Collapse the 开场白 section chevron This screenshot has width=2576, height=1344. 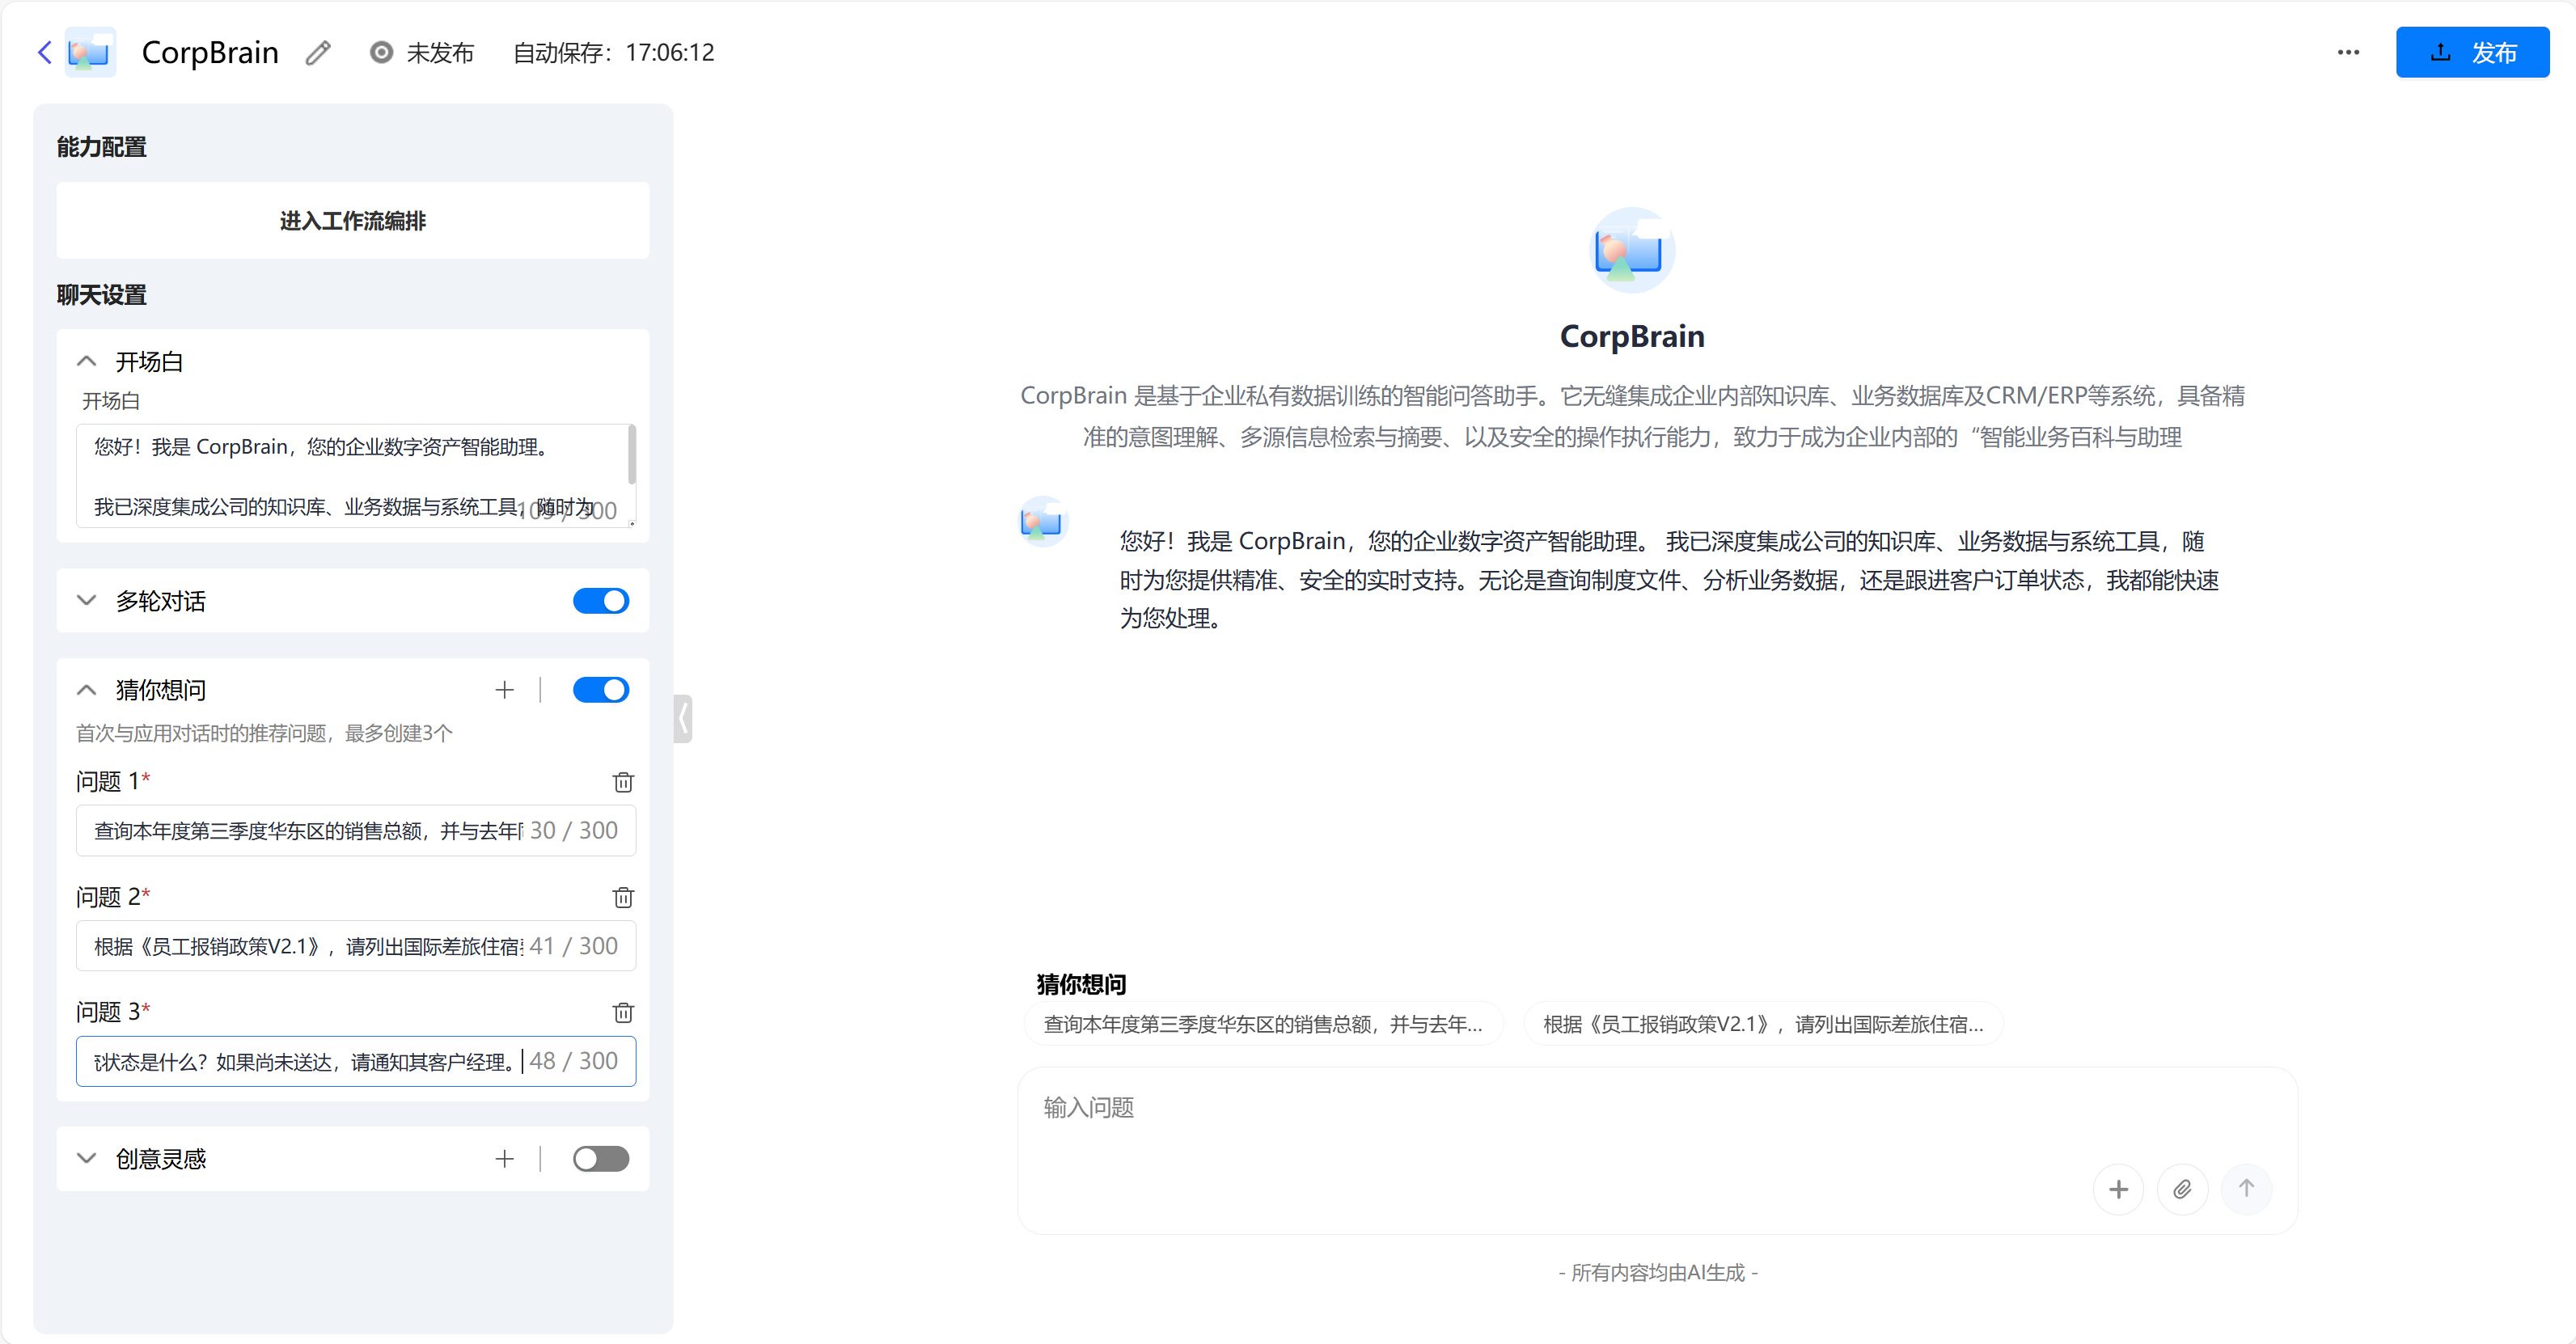pos(87,361)
